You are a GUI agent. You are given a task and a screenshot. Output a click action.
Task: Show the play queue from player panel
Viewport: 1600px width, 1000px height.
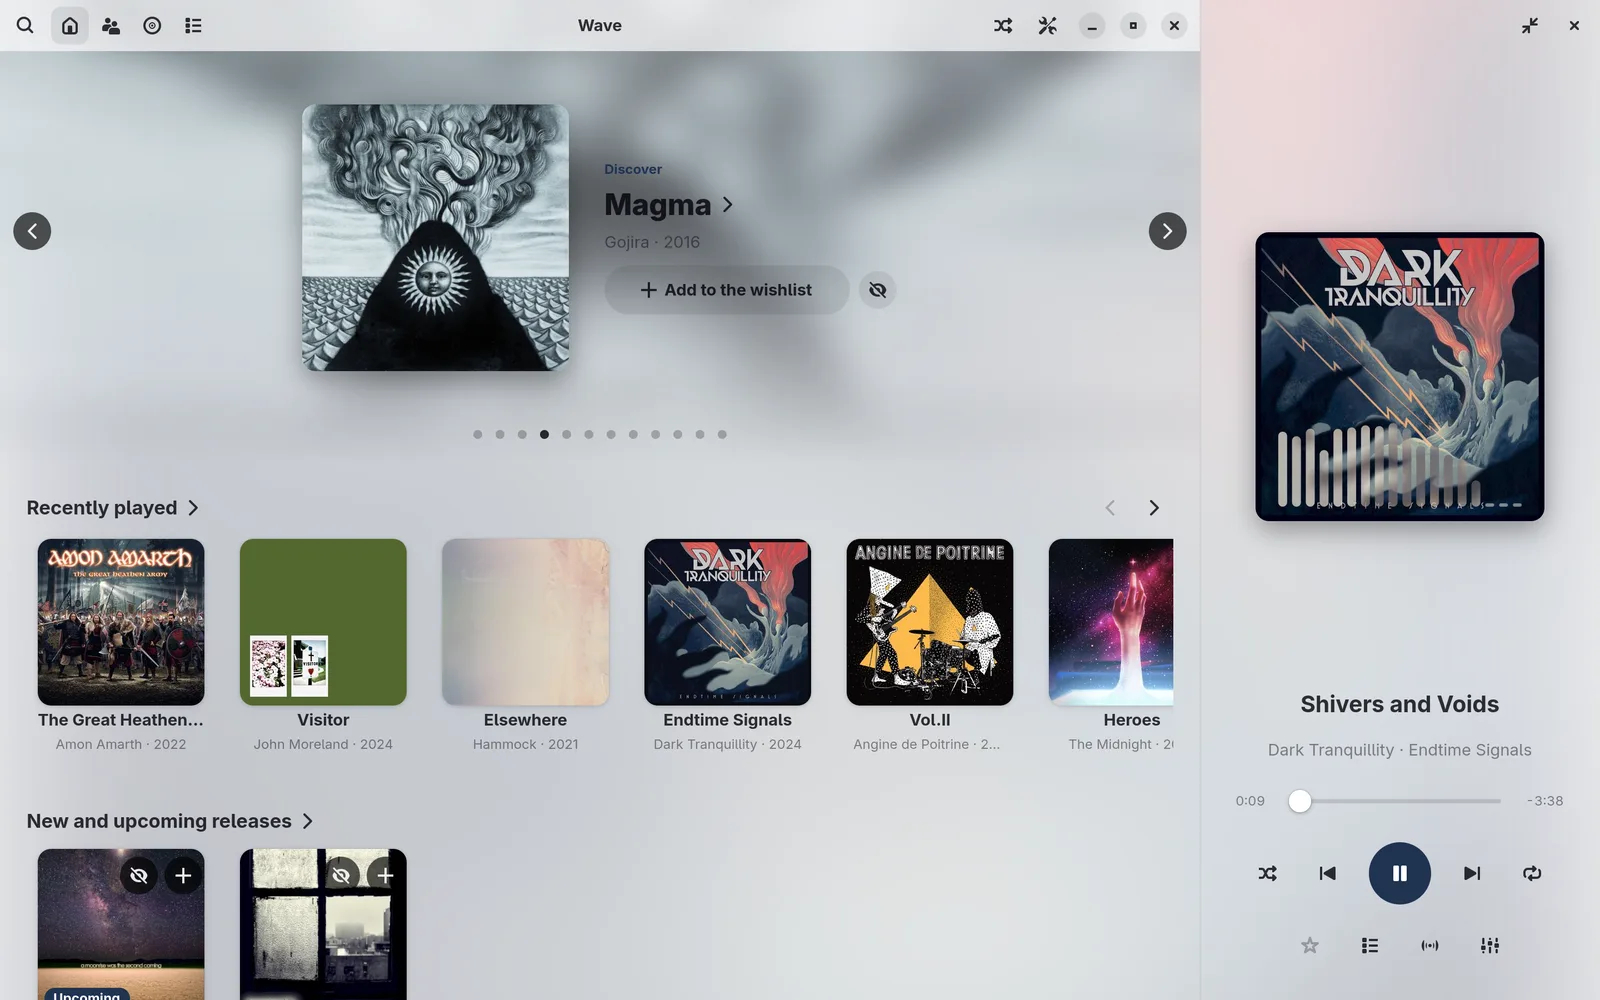(x=1370, y=945)
